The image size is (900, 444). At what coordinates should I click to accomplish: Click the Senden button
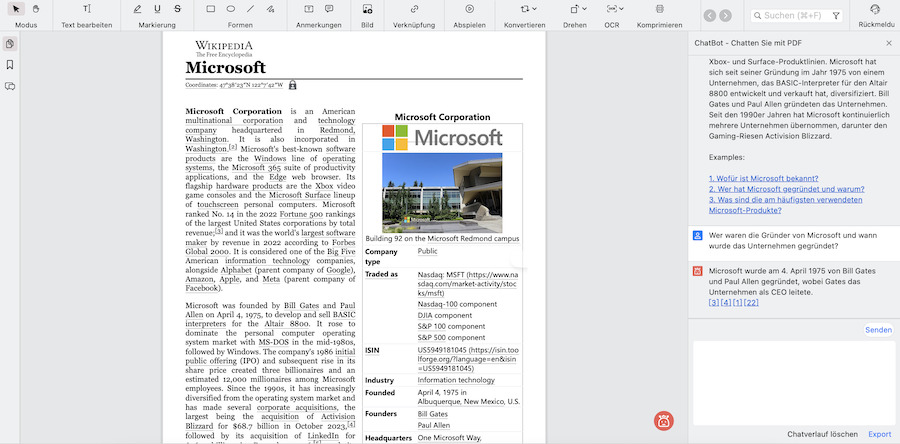click(x=878, y=330)
